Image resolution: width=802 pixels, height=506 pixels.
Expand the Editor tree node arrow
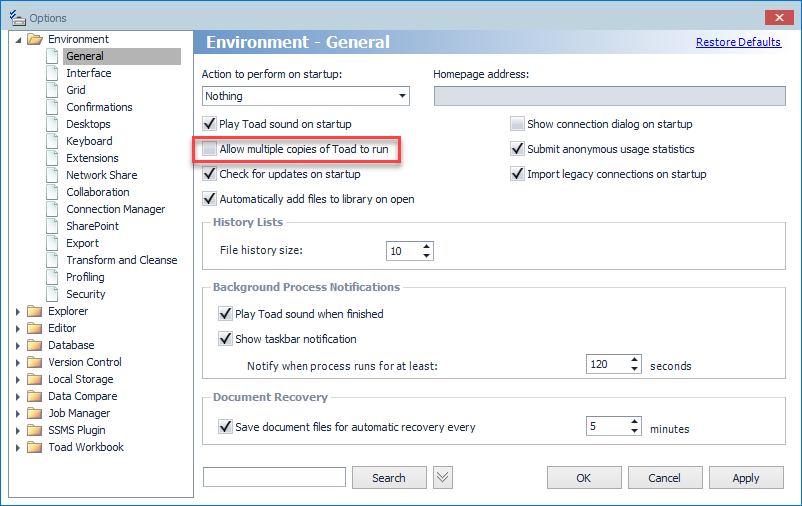(x=18, y=328)
